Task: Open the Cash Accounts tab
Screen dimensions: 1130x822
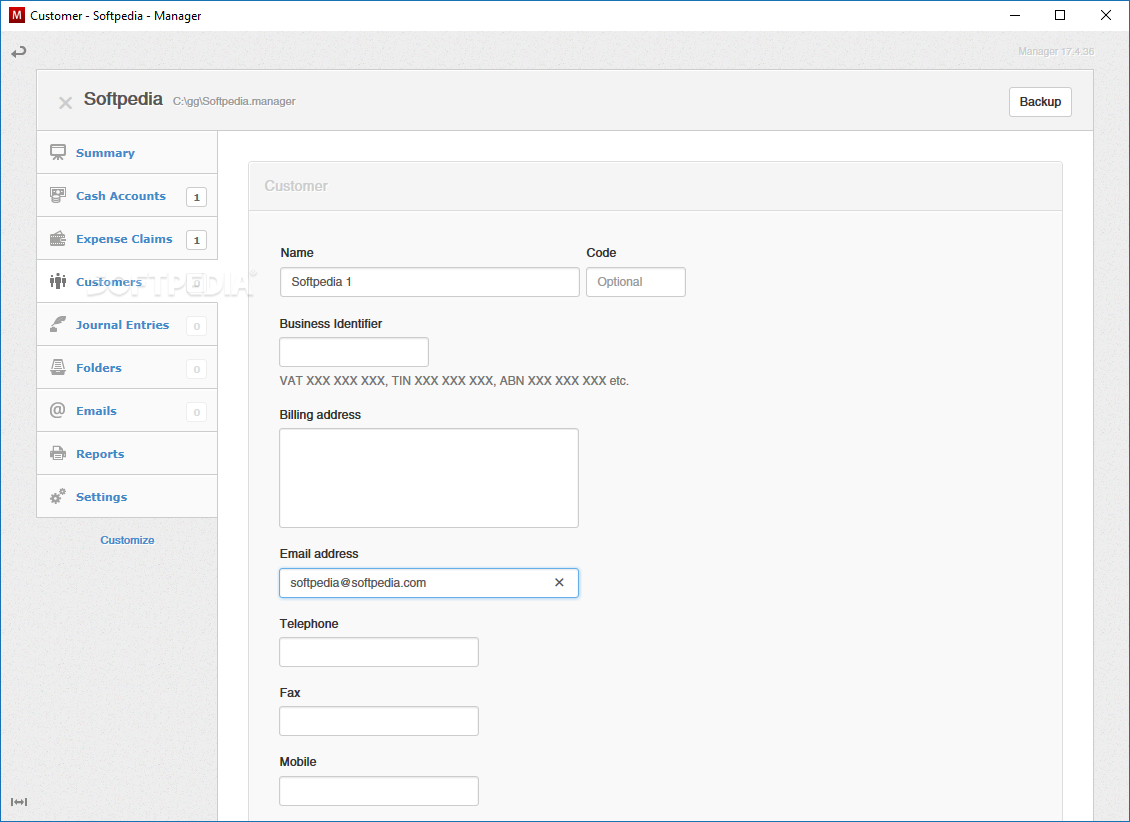Action: click(x=127, y=195)
